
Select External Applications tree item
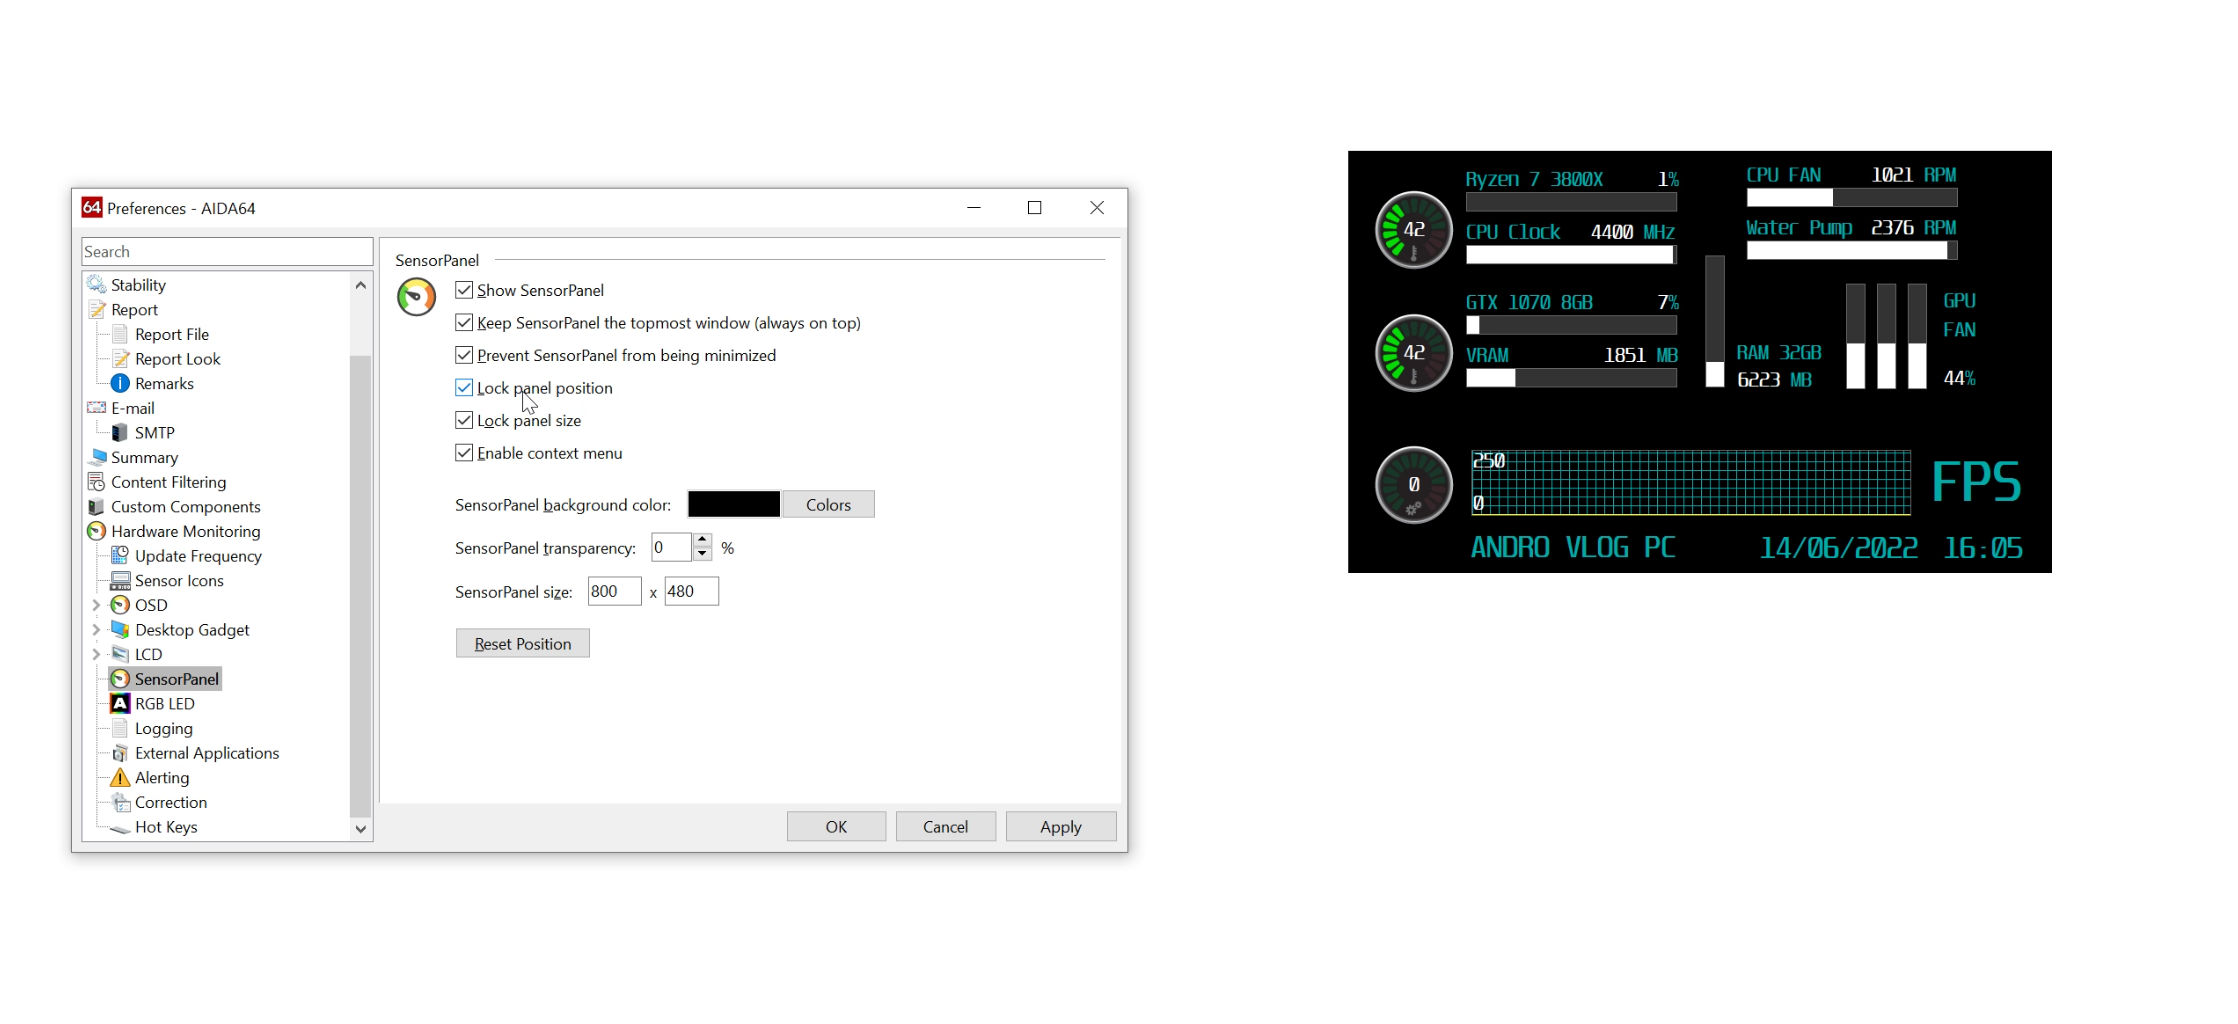click(207, 753)
